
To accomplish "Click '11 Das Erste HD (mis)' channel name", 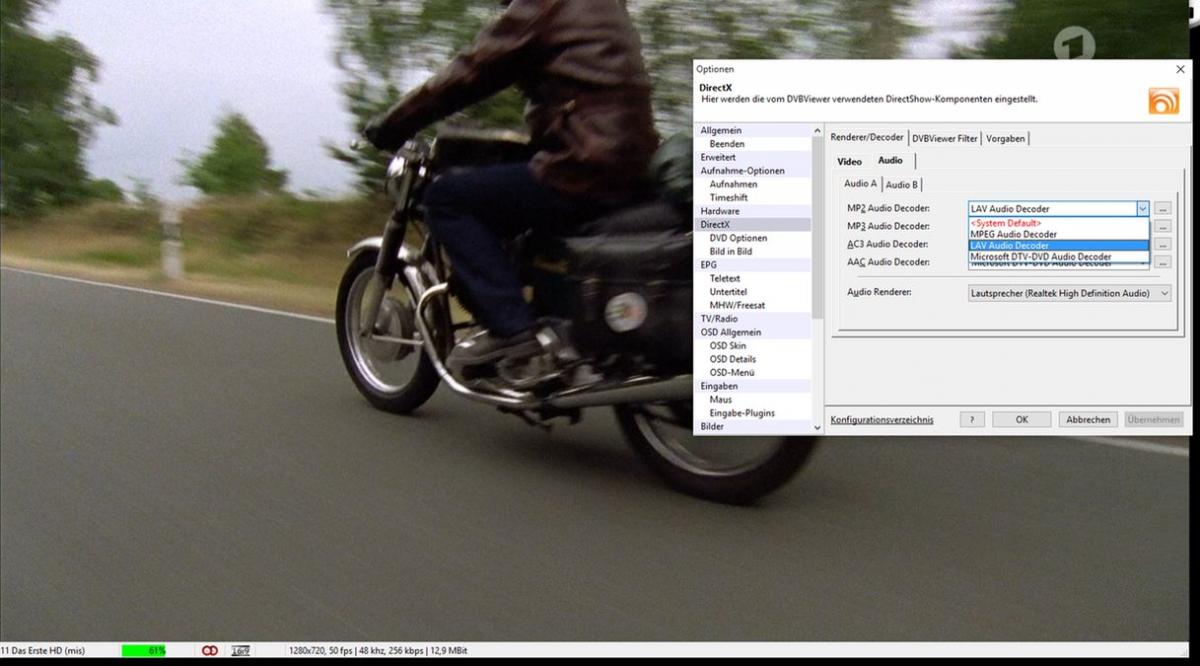I will click(43, 651).
